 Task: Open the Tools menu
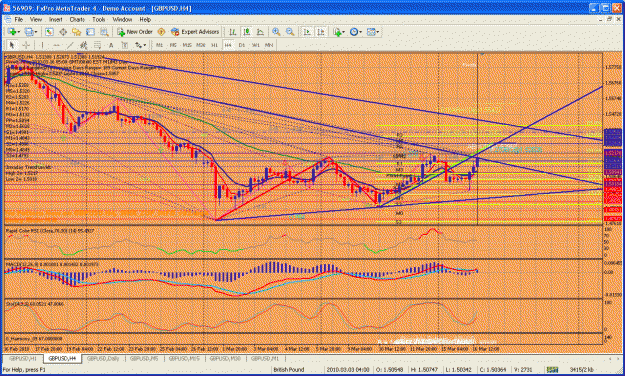pos(99,19)
